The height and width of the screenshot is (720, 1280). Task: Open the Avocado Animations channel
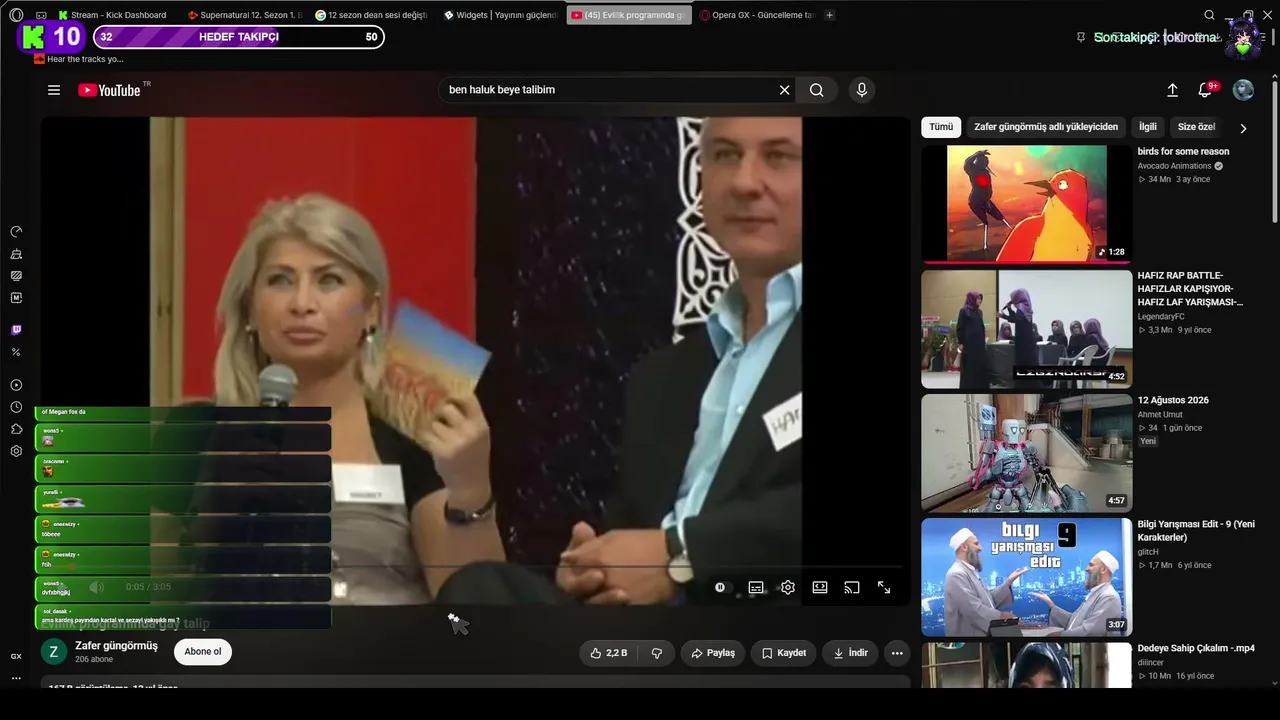(1174, 166)
